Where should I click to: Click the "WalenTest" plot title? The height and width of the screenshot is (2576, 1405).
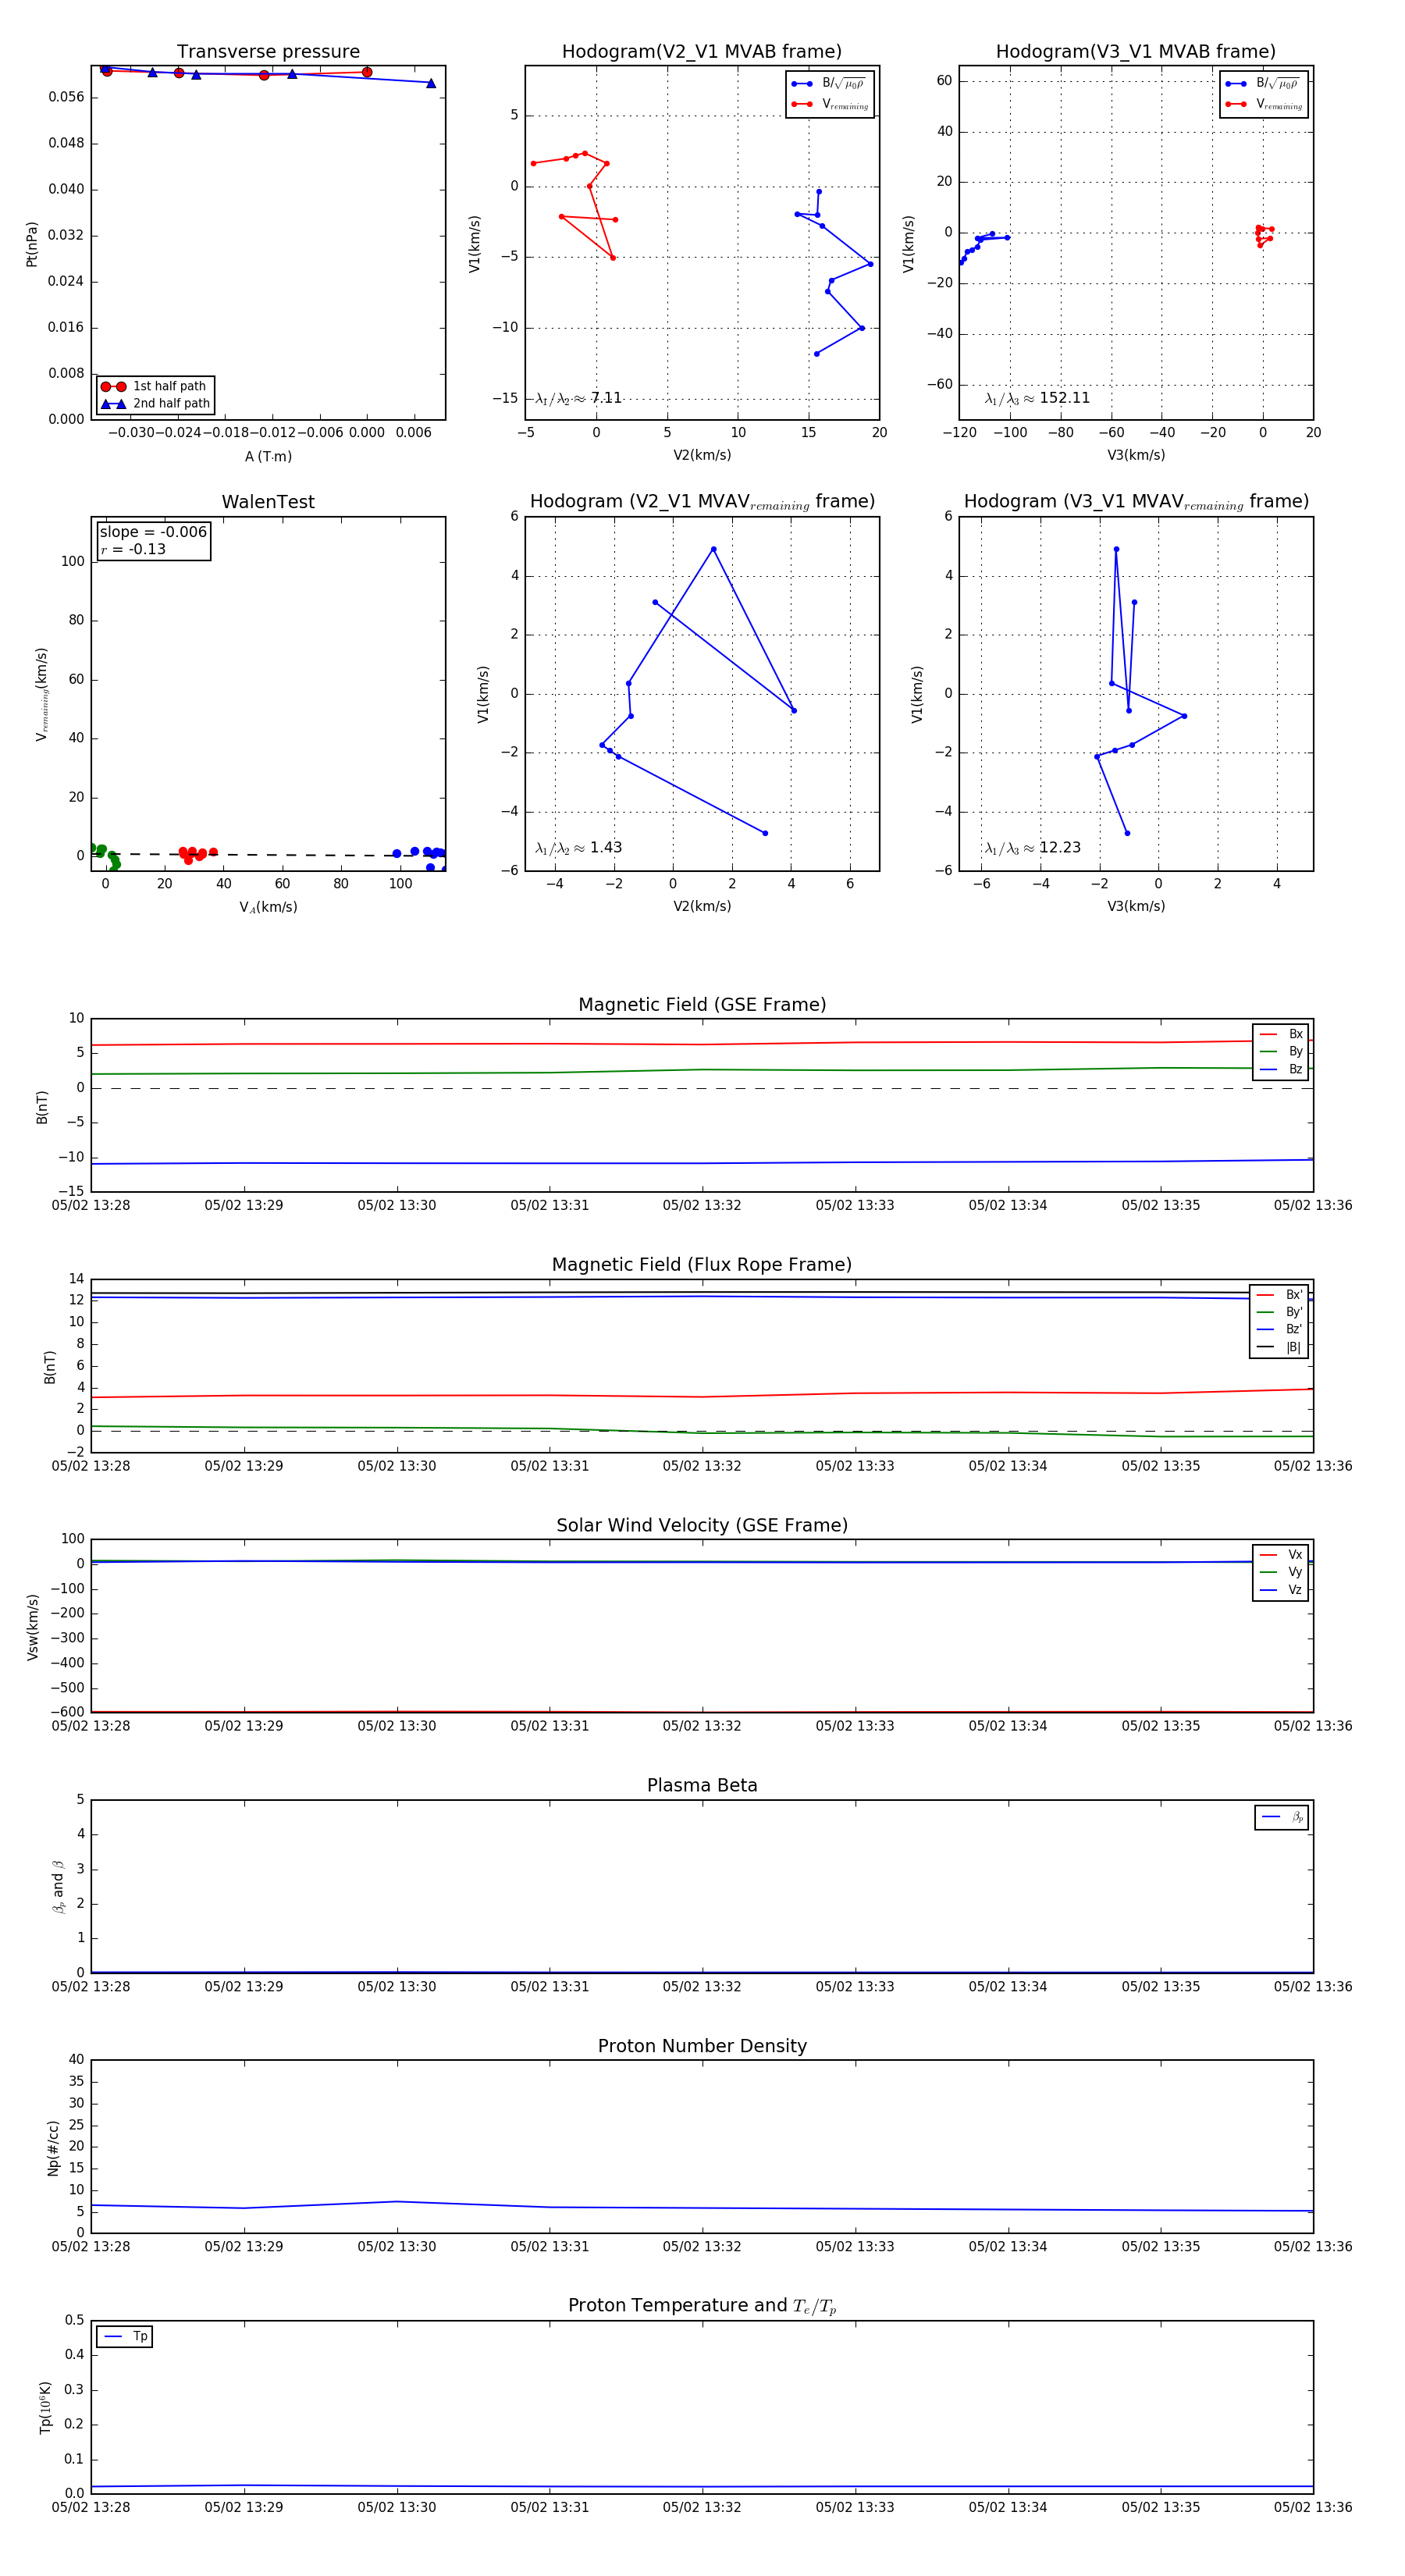268,502
